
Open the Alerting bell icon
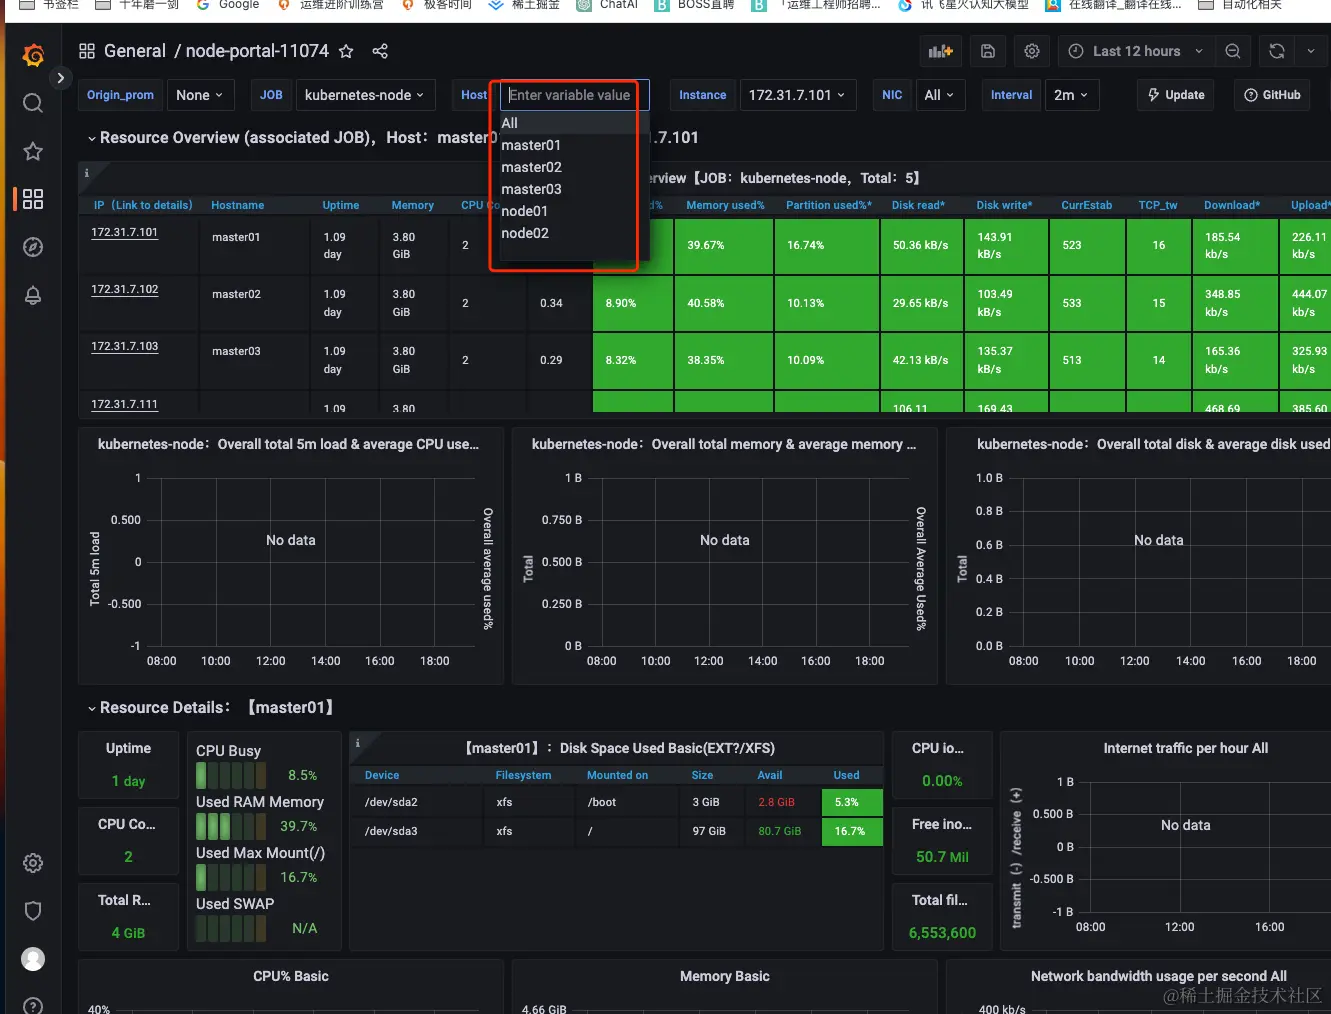pyautogui.click(x=33, y=295)
